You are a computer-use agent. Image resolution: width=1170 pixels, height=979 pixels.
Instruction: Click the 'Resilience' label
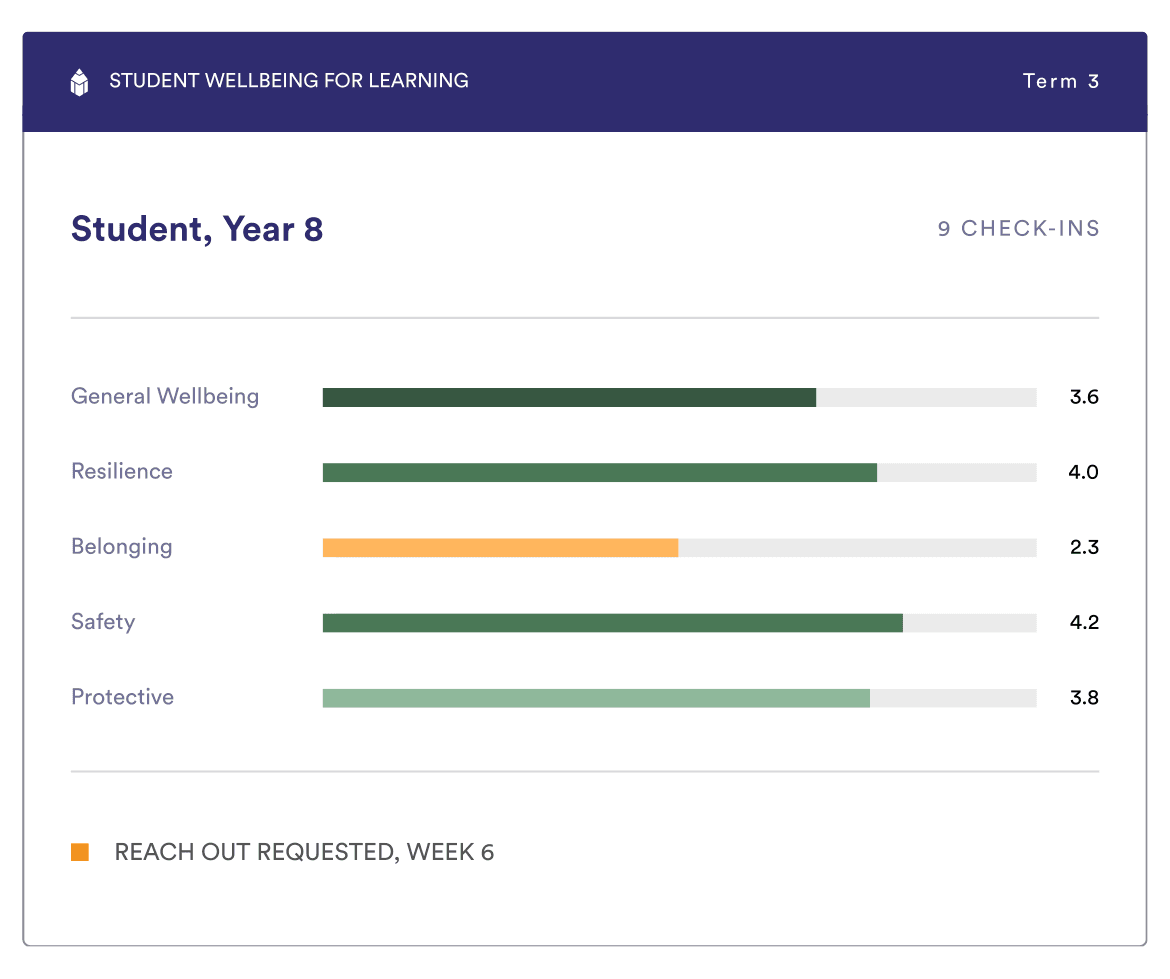pos(122,471)
